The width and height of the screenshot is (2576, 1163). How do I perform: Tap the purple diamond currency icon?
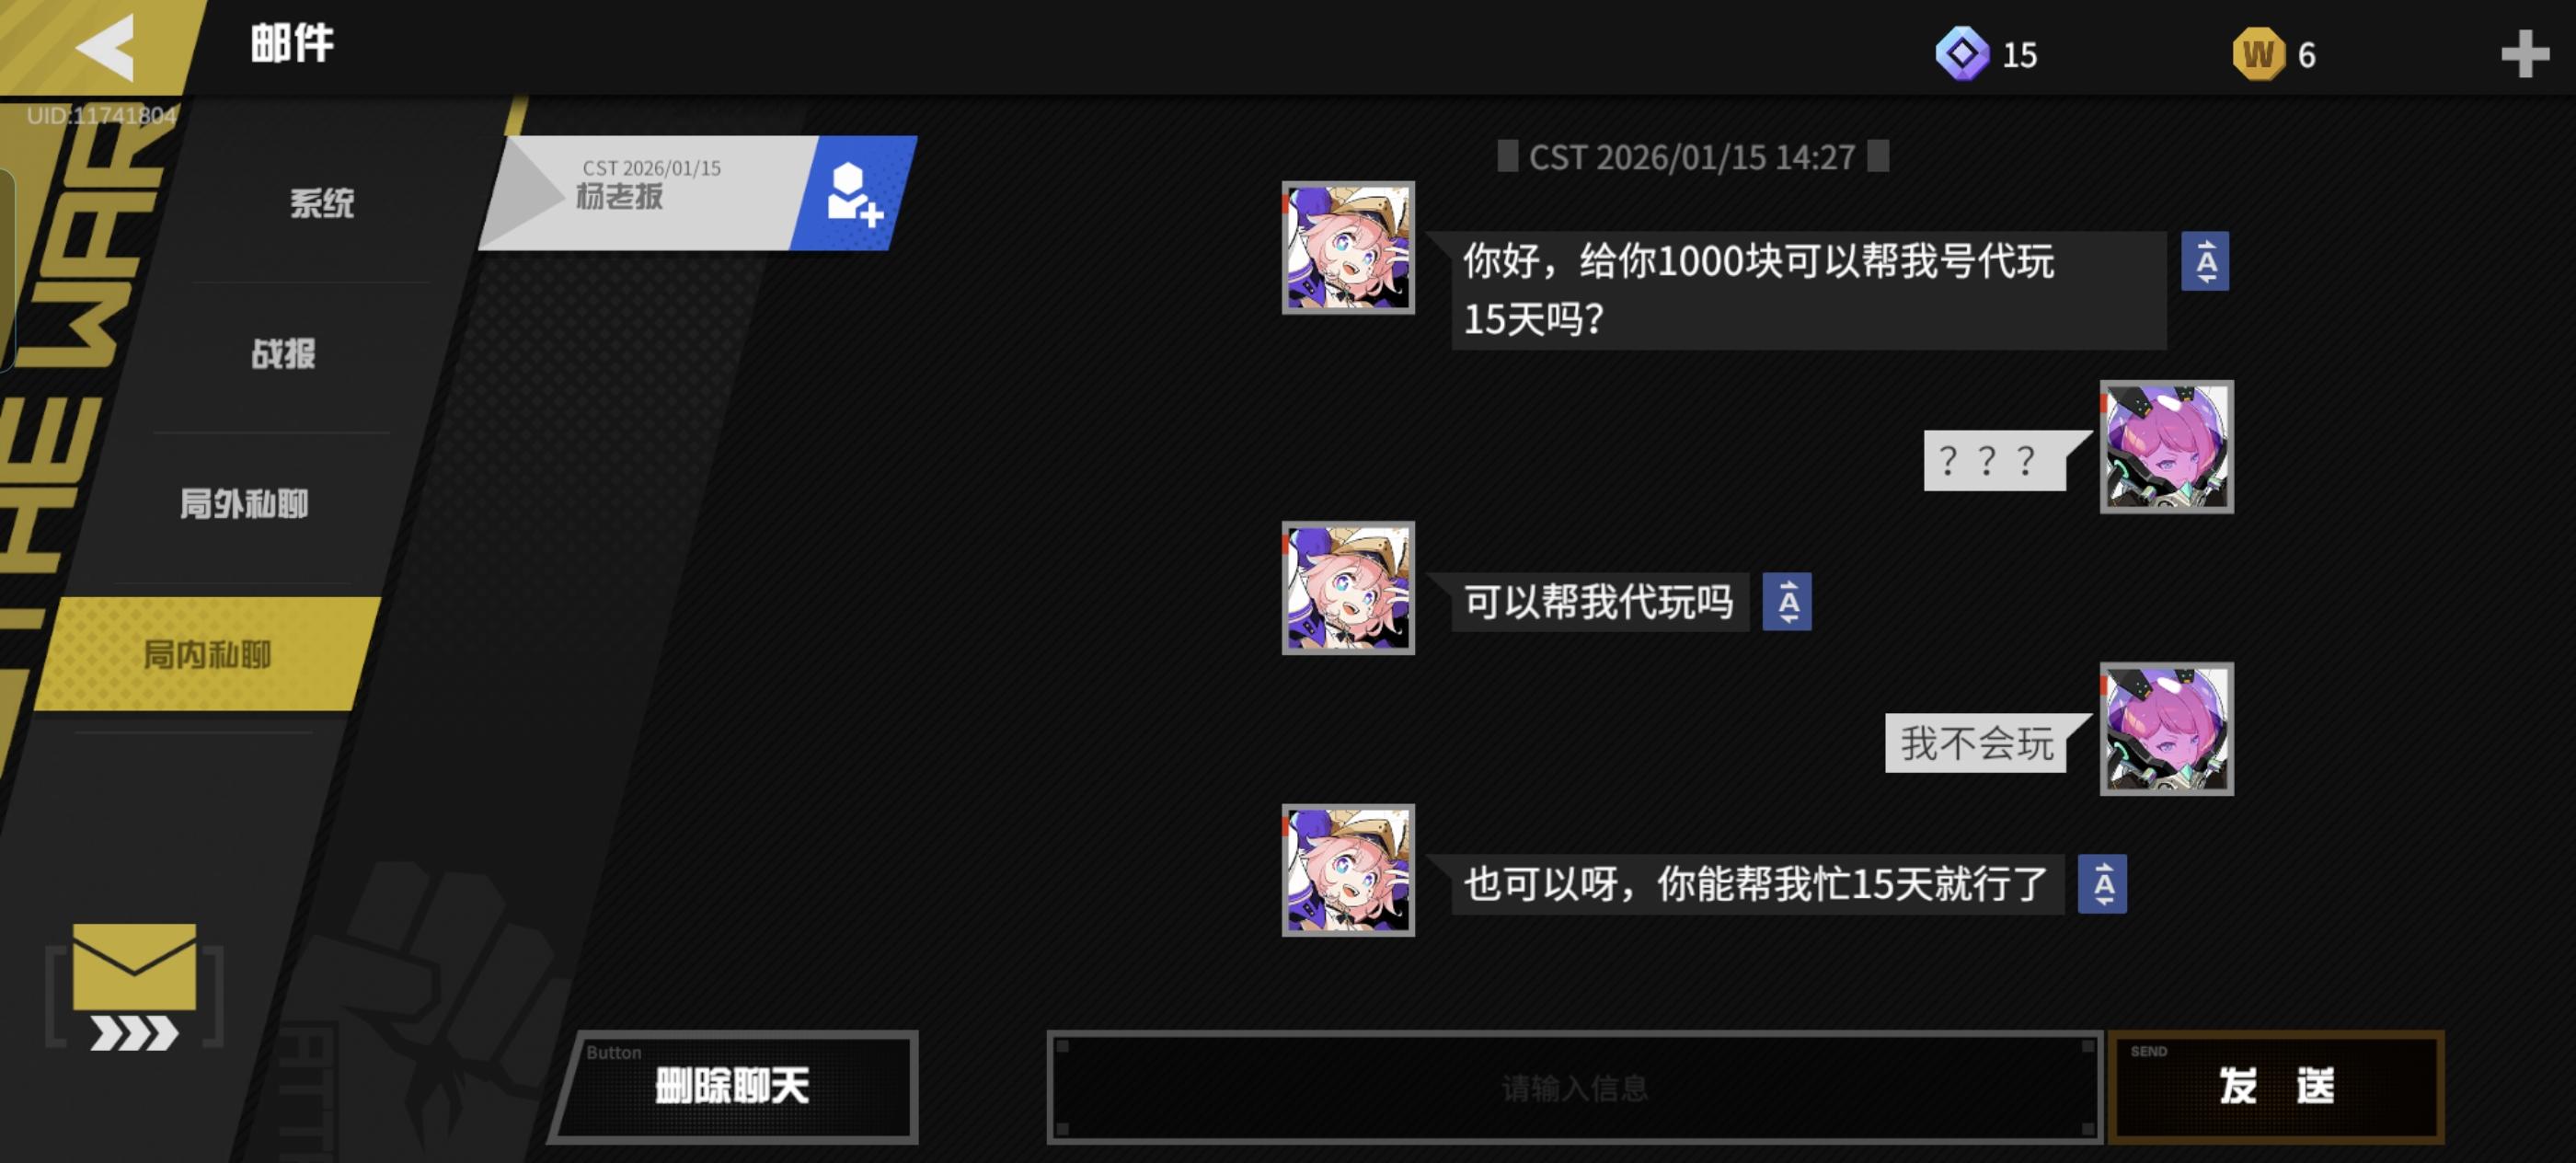(1962, 53)
